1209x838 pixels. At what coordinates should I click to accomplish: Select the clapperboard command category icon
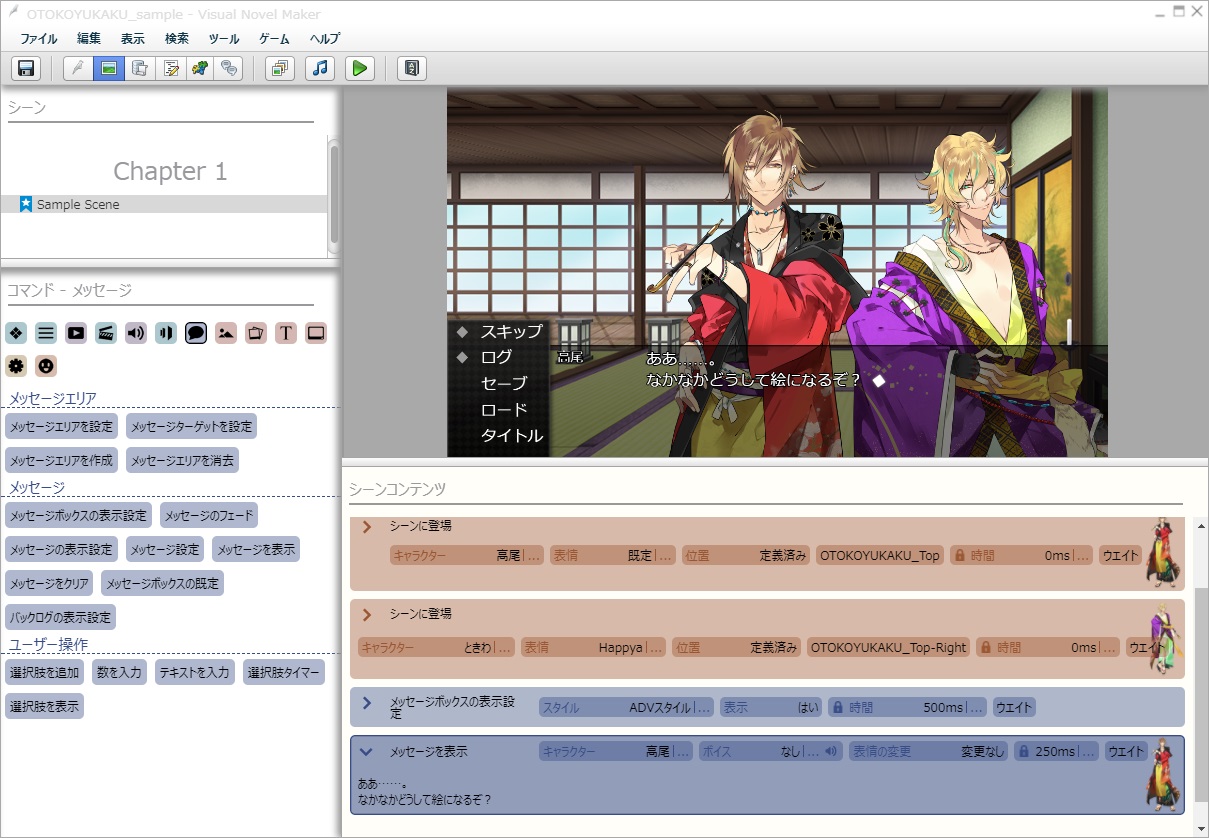106,333
